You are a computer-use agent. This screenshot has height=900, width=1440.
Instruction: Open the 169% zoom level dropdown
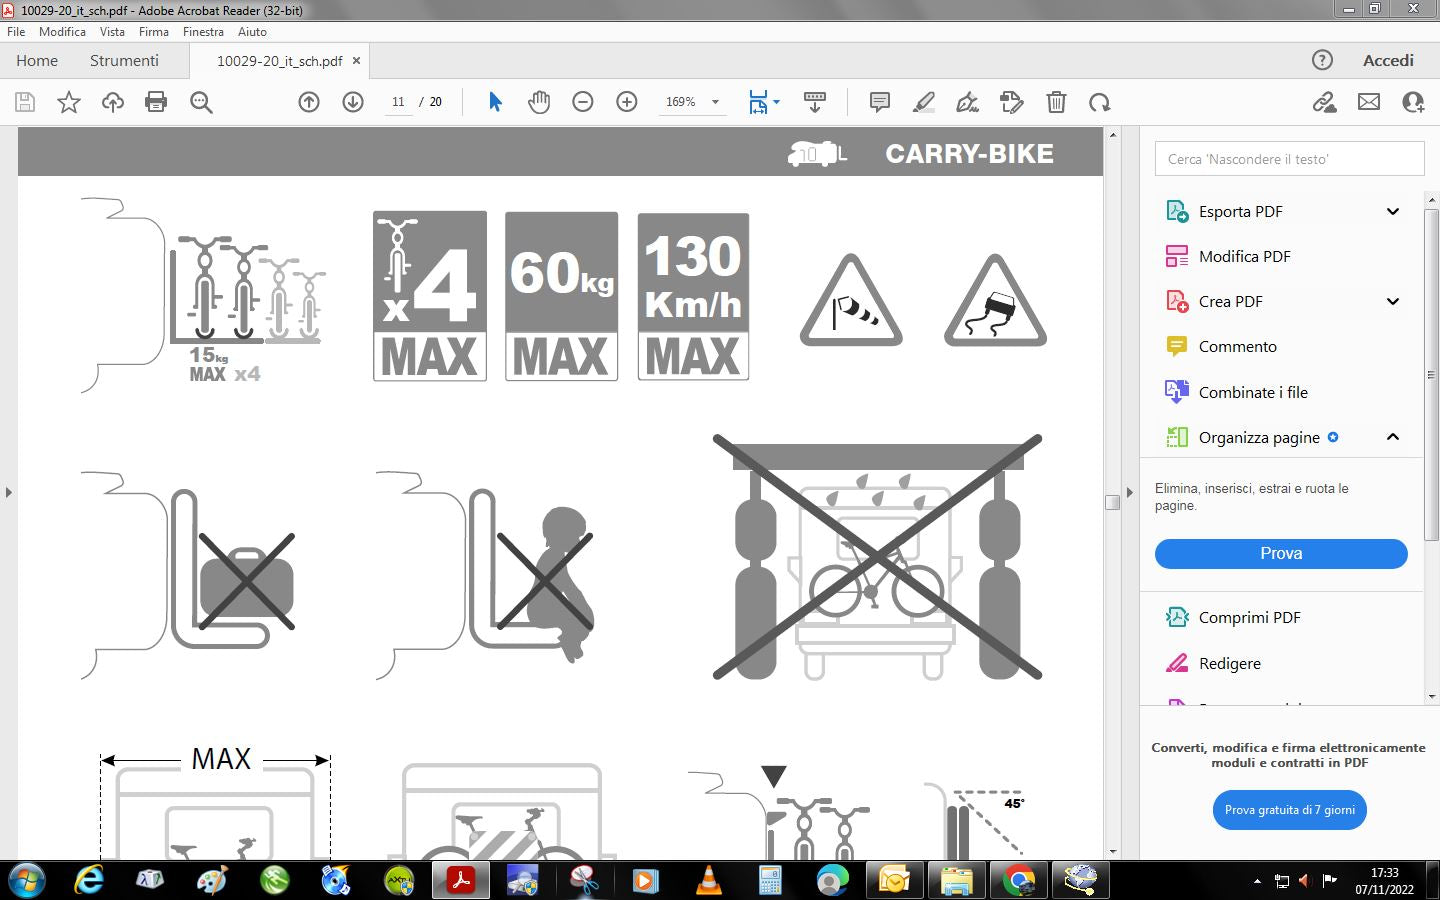point(715,102)
